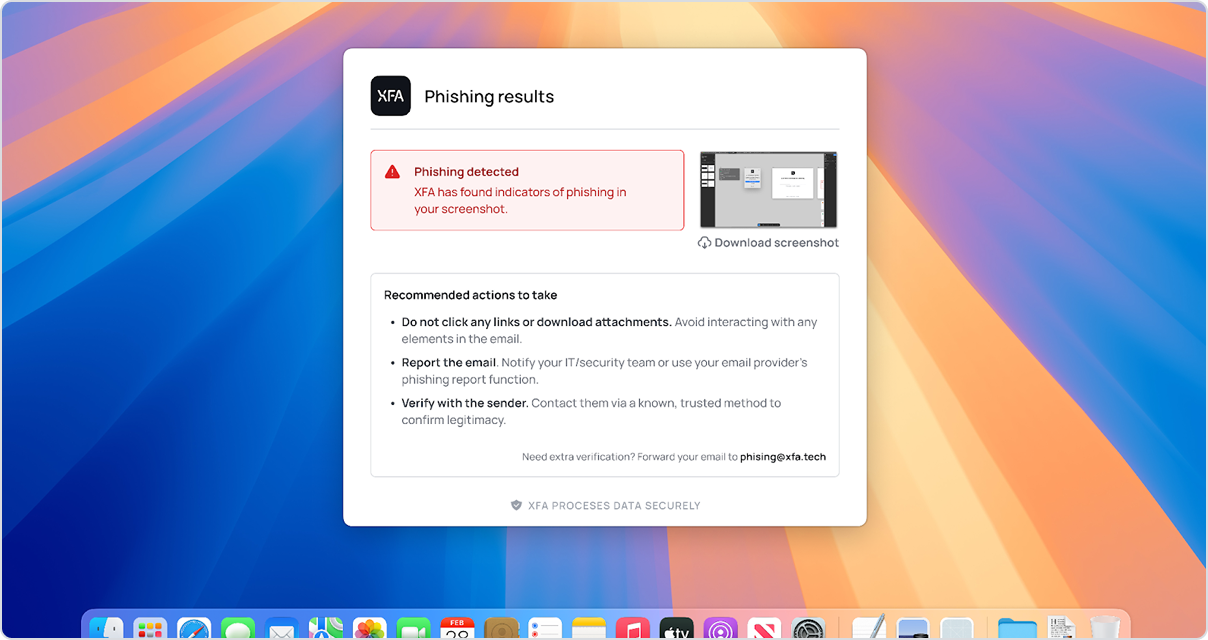This screenshot has height=640, width=1208.
Task: Open Calendar from the Dock
Action: point(457,629)
